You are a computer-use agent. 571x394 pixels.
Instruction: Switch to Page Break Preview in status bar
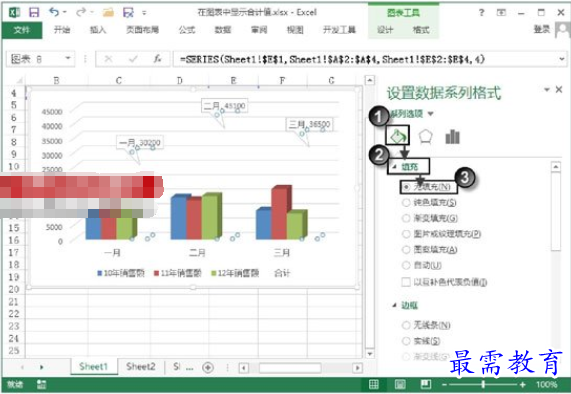pyautogui.click(x=426, y=384)
